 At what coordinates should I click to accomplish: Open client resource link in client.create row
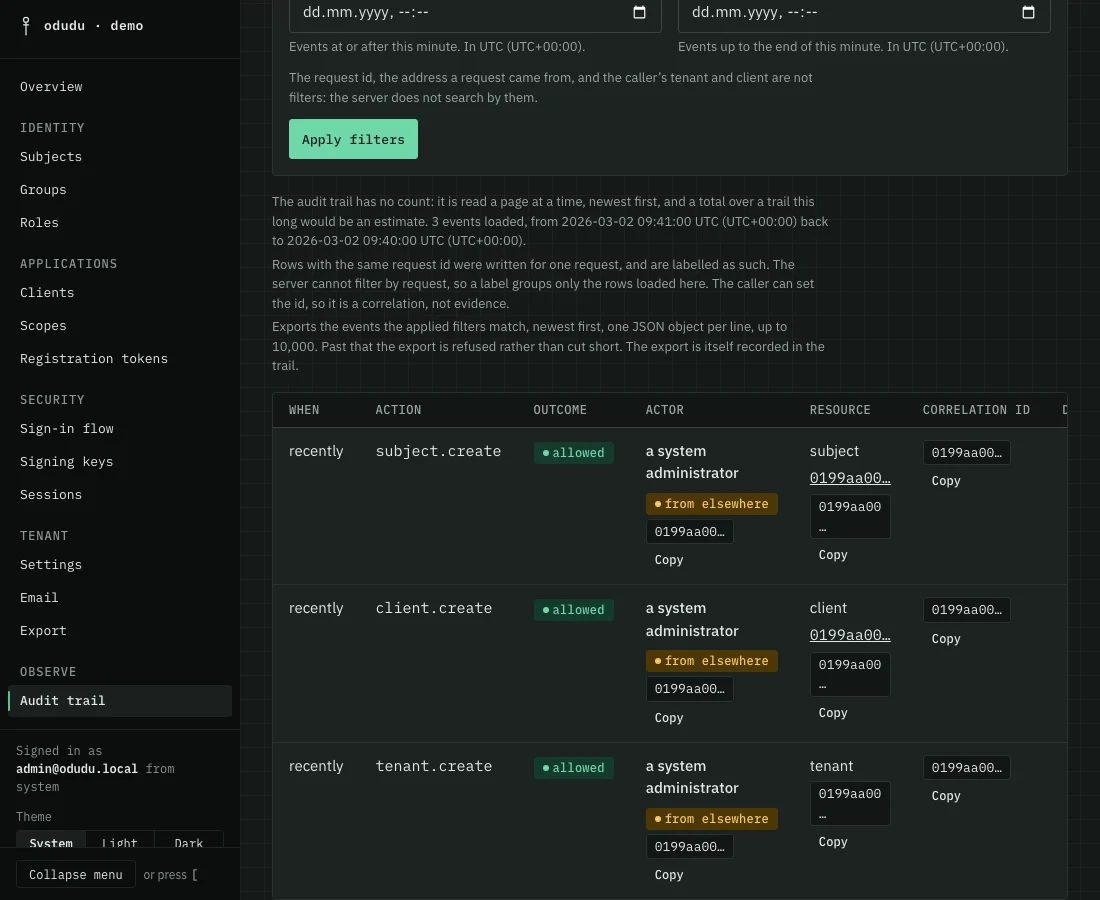[850, 635]
